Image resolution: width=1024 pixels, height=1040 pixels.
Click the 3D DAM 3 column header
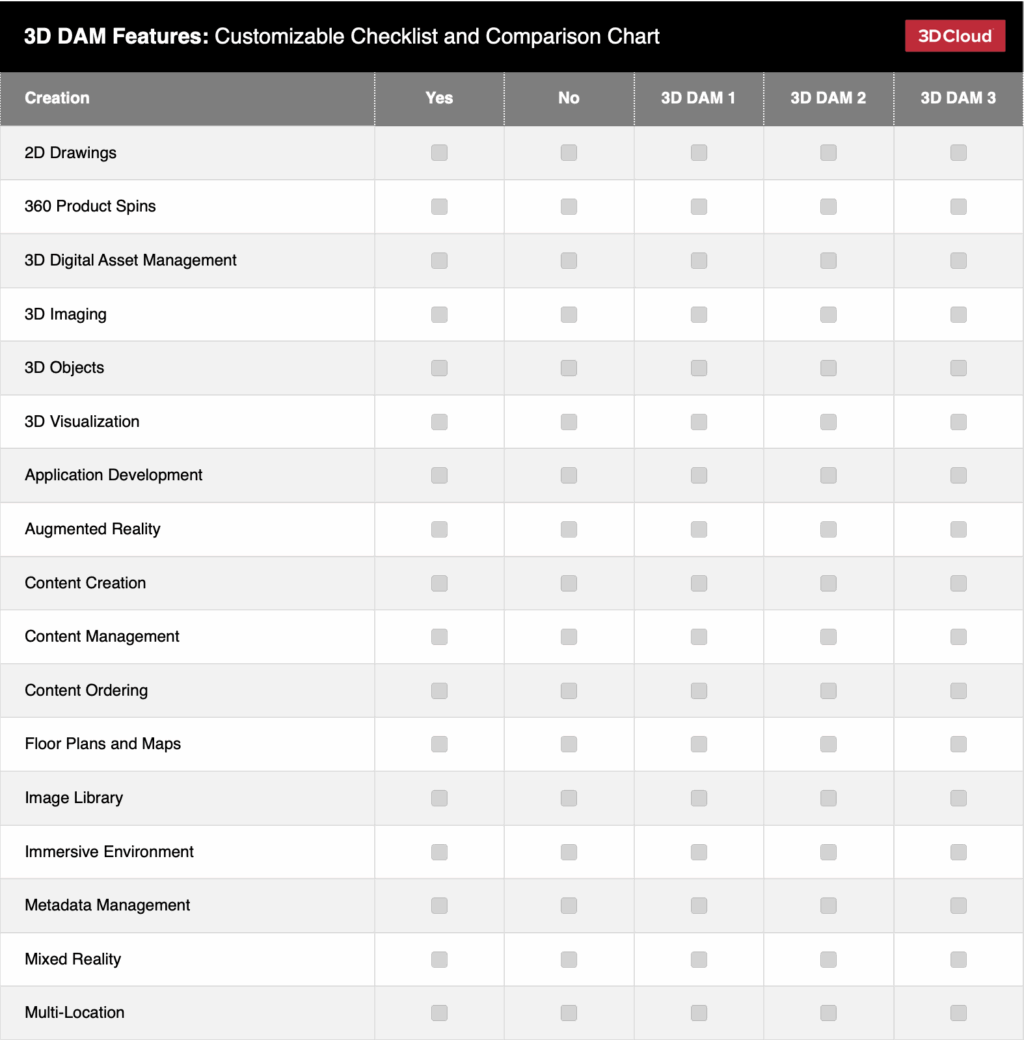click(x=958, y=98)
